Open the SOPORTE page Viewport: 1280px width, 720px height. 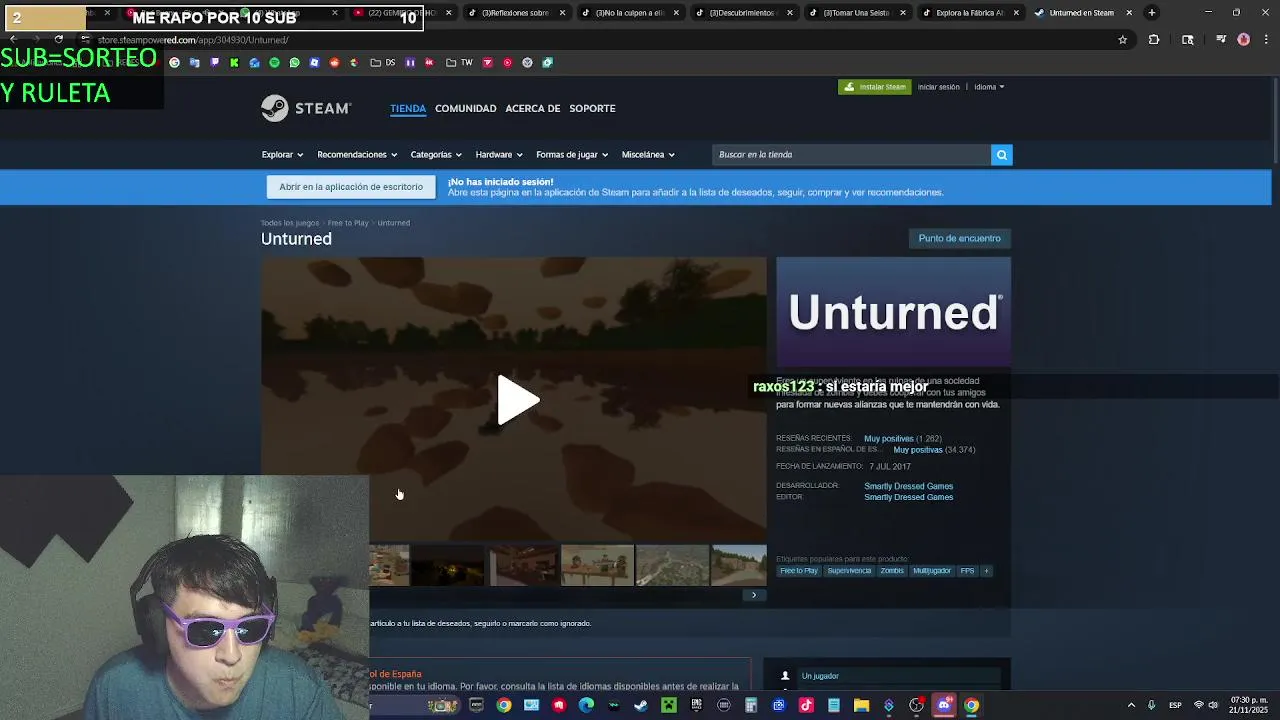[592, 108]
